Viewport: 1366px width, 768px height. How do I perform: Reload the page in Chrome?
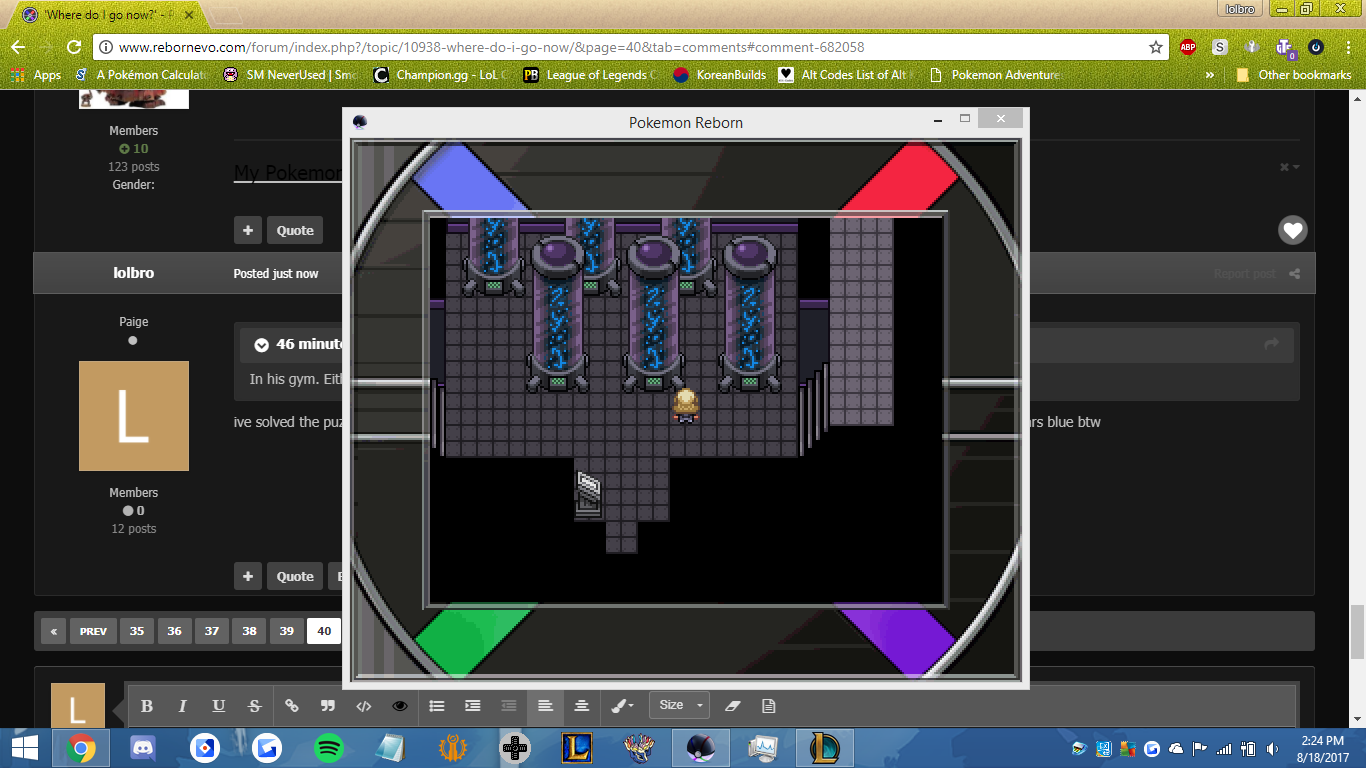[x=73, y=47]
